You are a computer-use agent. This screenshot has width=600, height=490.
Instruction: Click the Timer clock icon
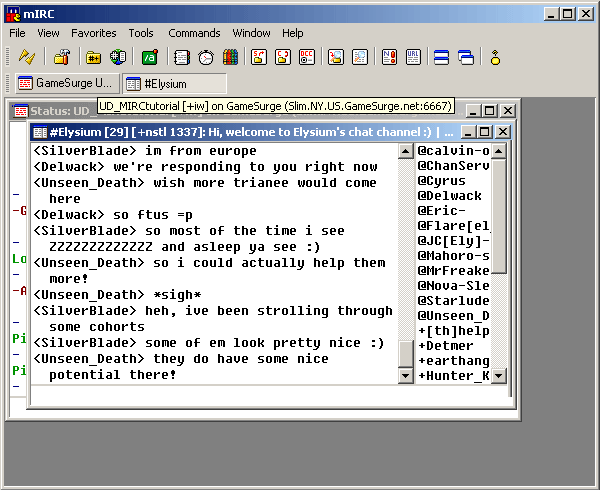pos(206,57)
